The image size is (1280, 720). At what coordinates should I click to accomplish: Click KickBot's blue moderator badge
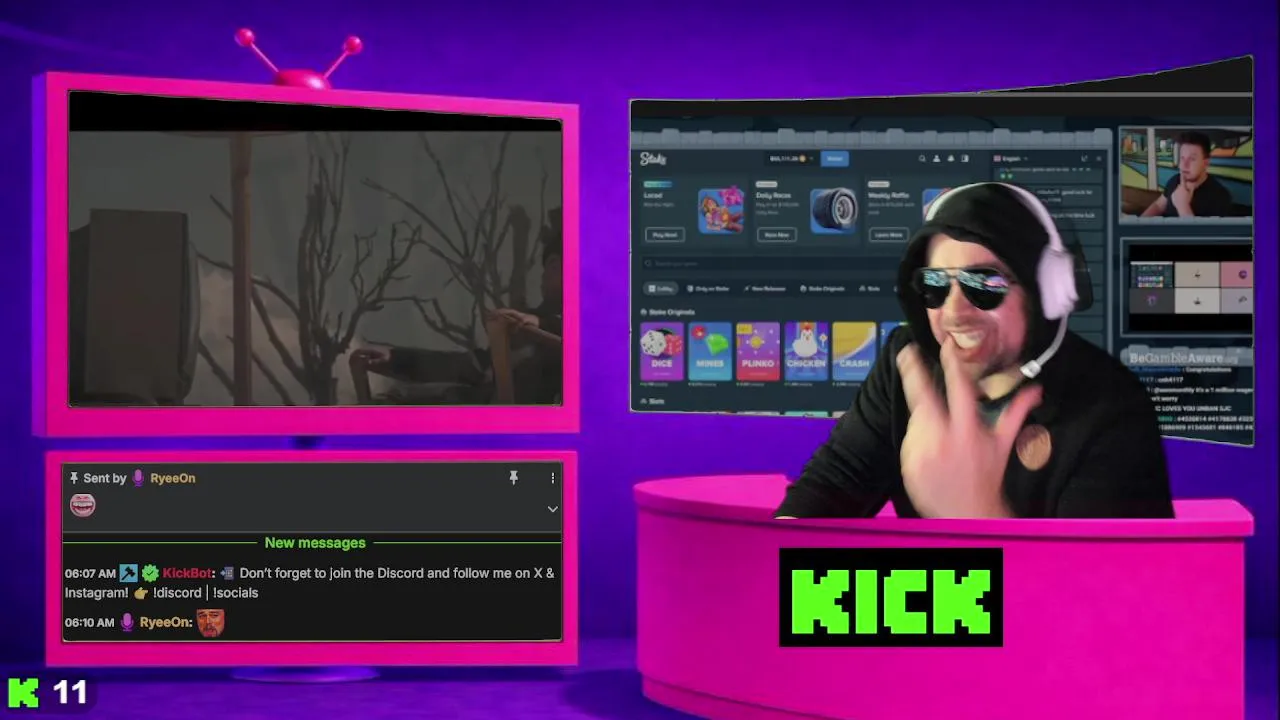[128, 573]
